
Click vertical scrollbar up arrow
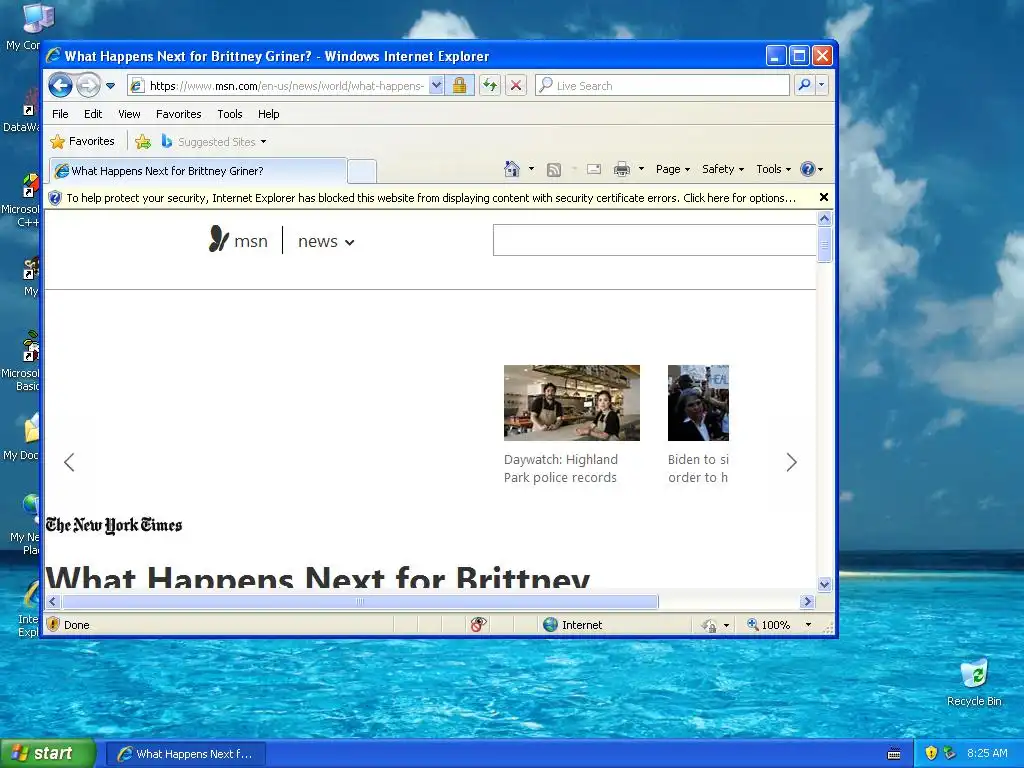(x=824, y=218)
